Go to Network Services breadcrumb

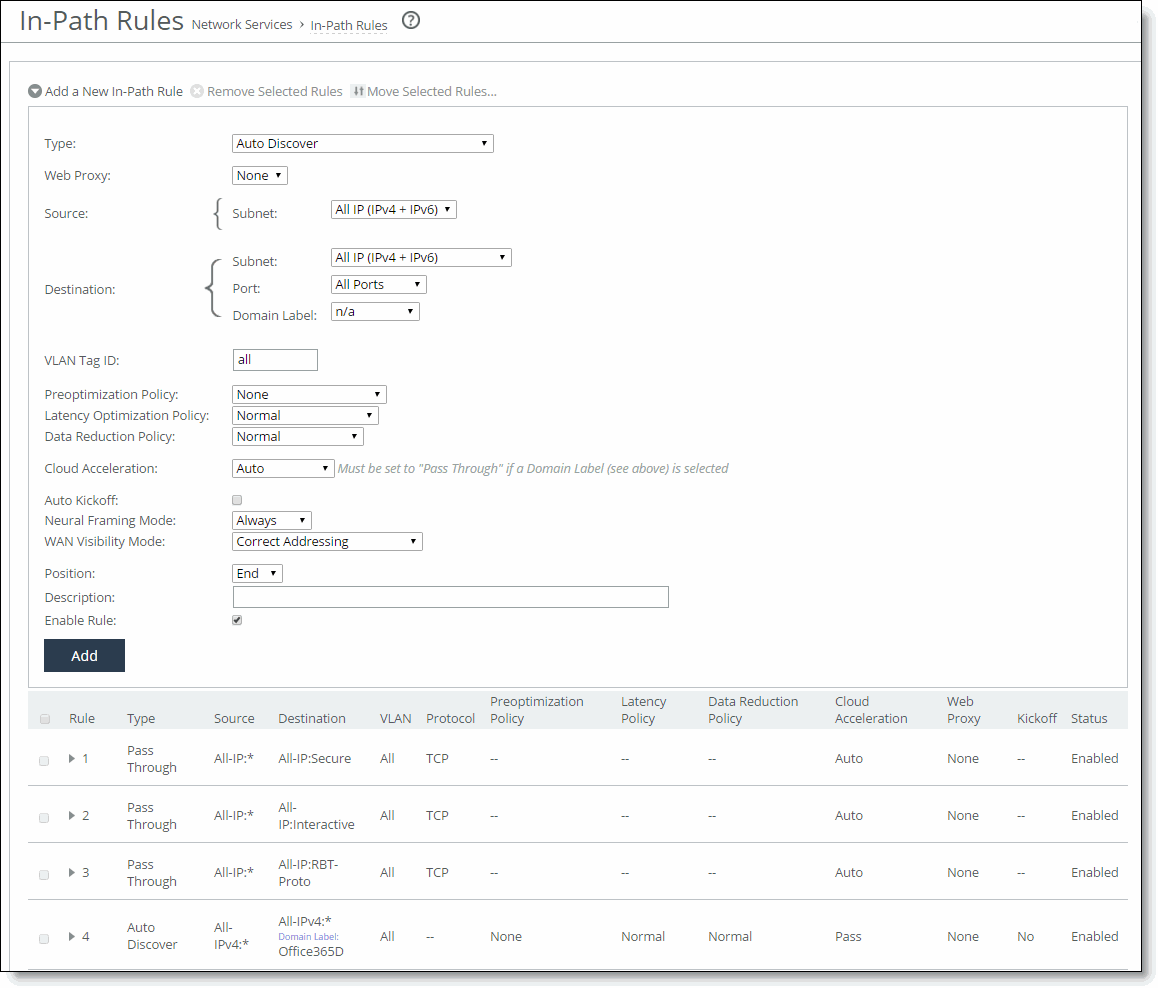pos(242,24)
